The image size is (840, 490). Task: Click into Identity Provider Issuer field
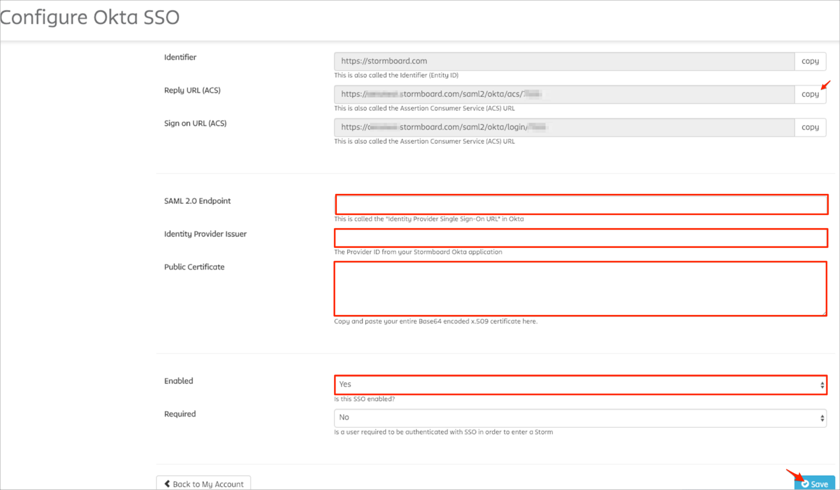[x=581, y=237]
